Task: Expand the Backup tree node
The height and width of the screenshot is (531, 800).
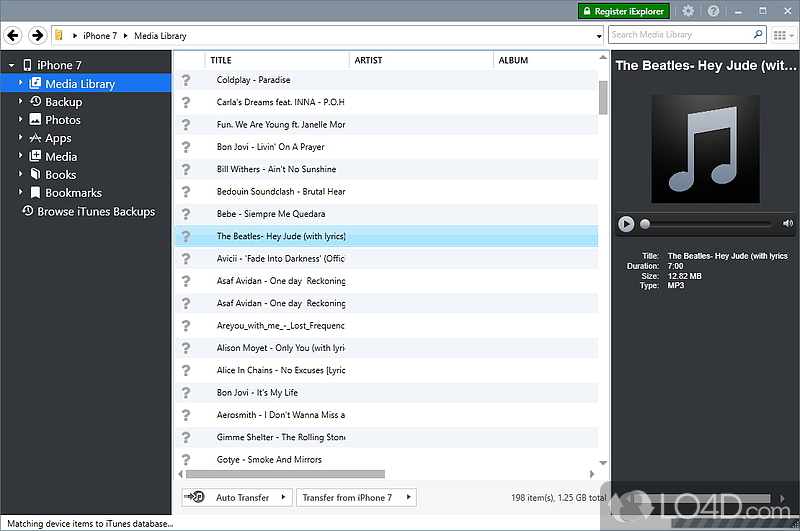Action: [20, 102]
